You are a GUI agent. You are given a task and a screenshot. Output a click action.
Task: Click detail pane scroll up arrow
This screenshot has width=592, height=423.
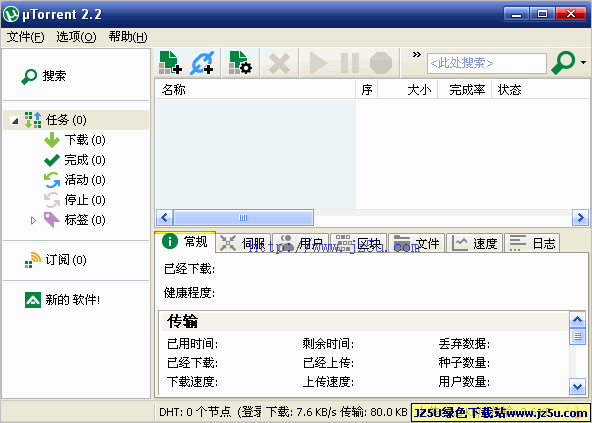(x=577, y=320)
